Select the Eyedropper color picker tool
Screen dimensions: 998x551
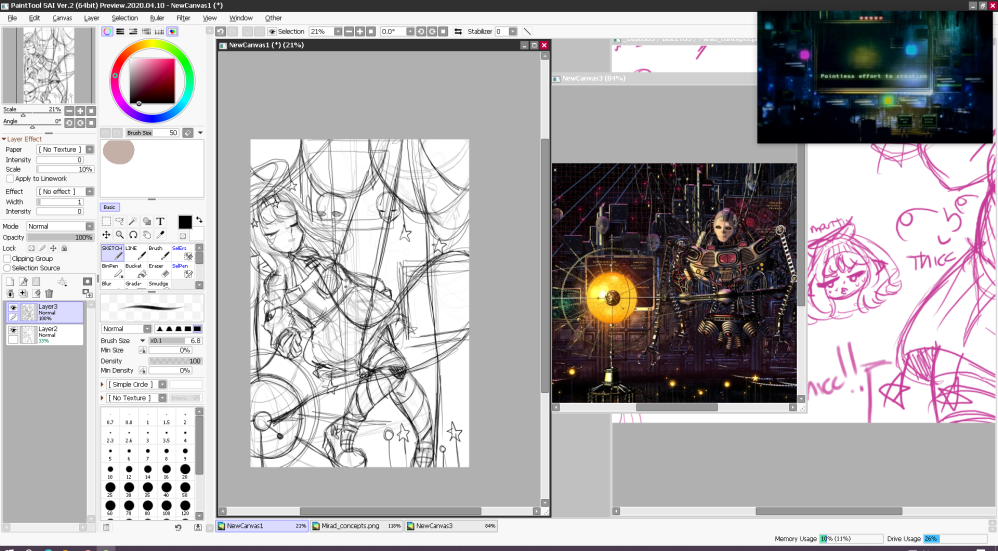(160, 235)
